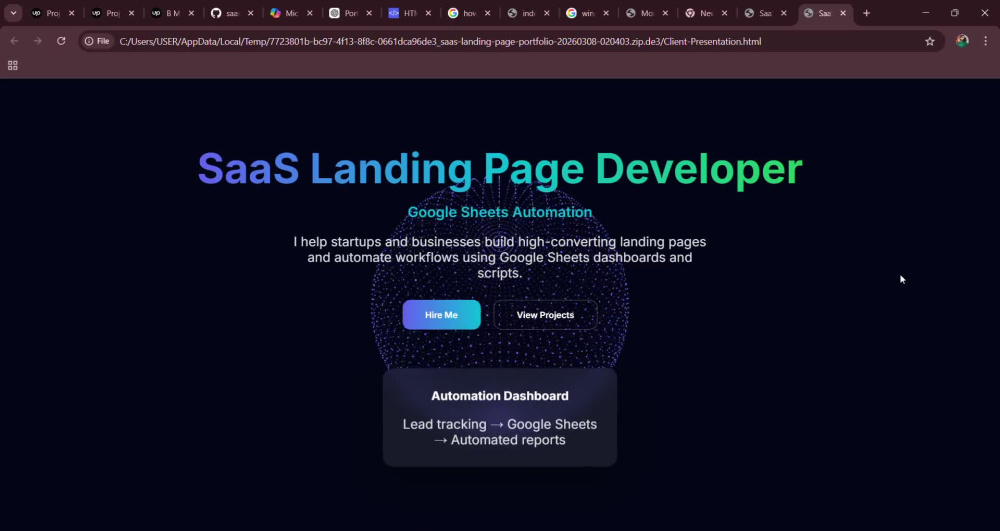Screen dimensions: 1000x531
Task: Switch to the ind tab
Action: pyautogui.click(x=528, y=13)
